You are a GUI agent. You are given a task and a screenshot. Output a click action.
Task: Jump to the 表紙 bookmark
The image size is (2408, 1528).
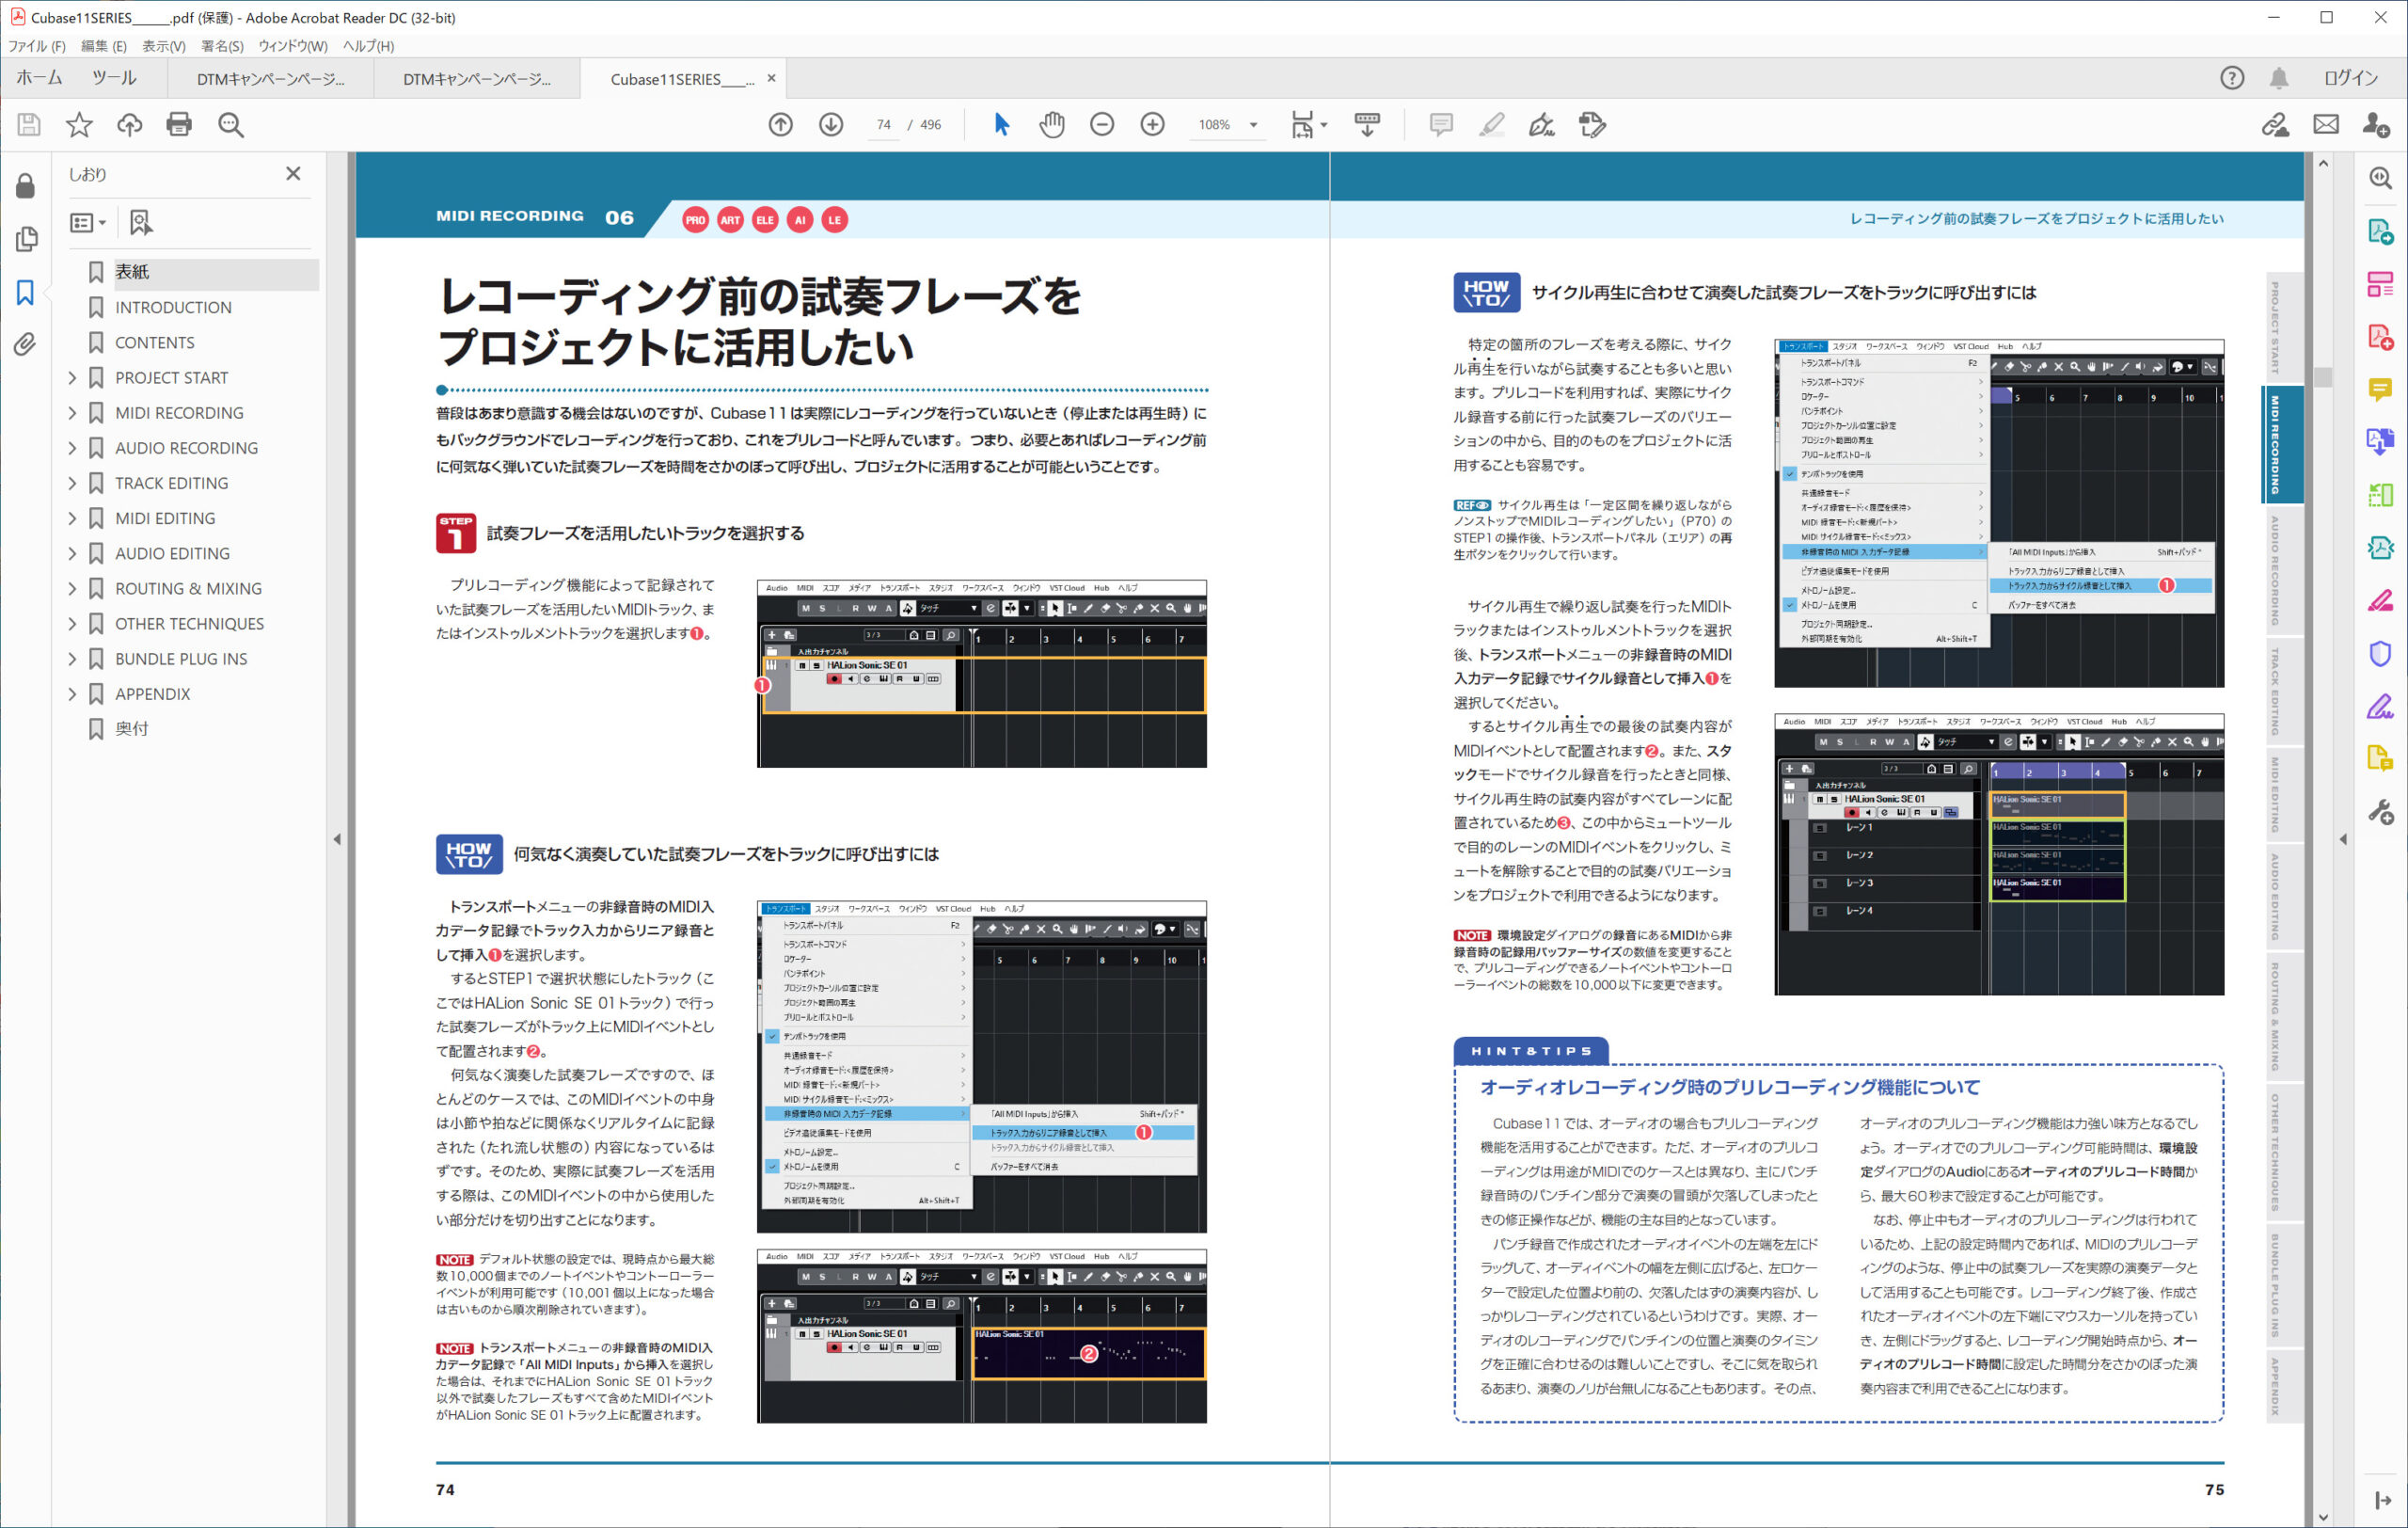click(x=131, y=272)
